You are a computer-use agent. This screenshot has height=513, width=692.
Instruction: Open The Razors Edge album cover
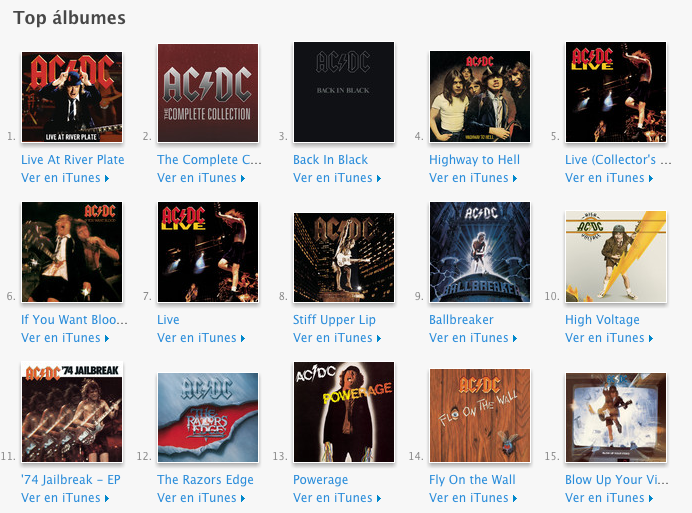[x=208, y=417]
